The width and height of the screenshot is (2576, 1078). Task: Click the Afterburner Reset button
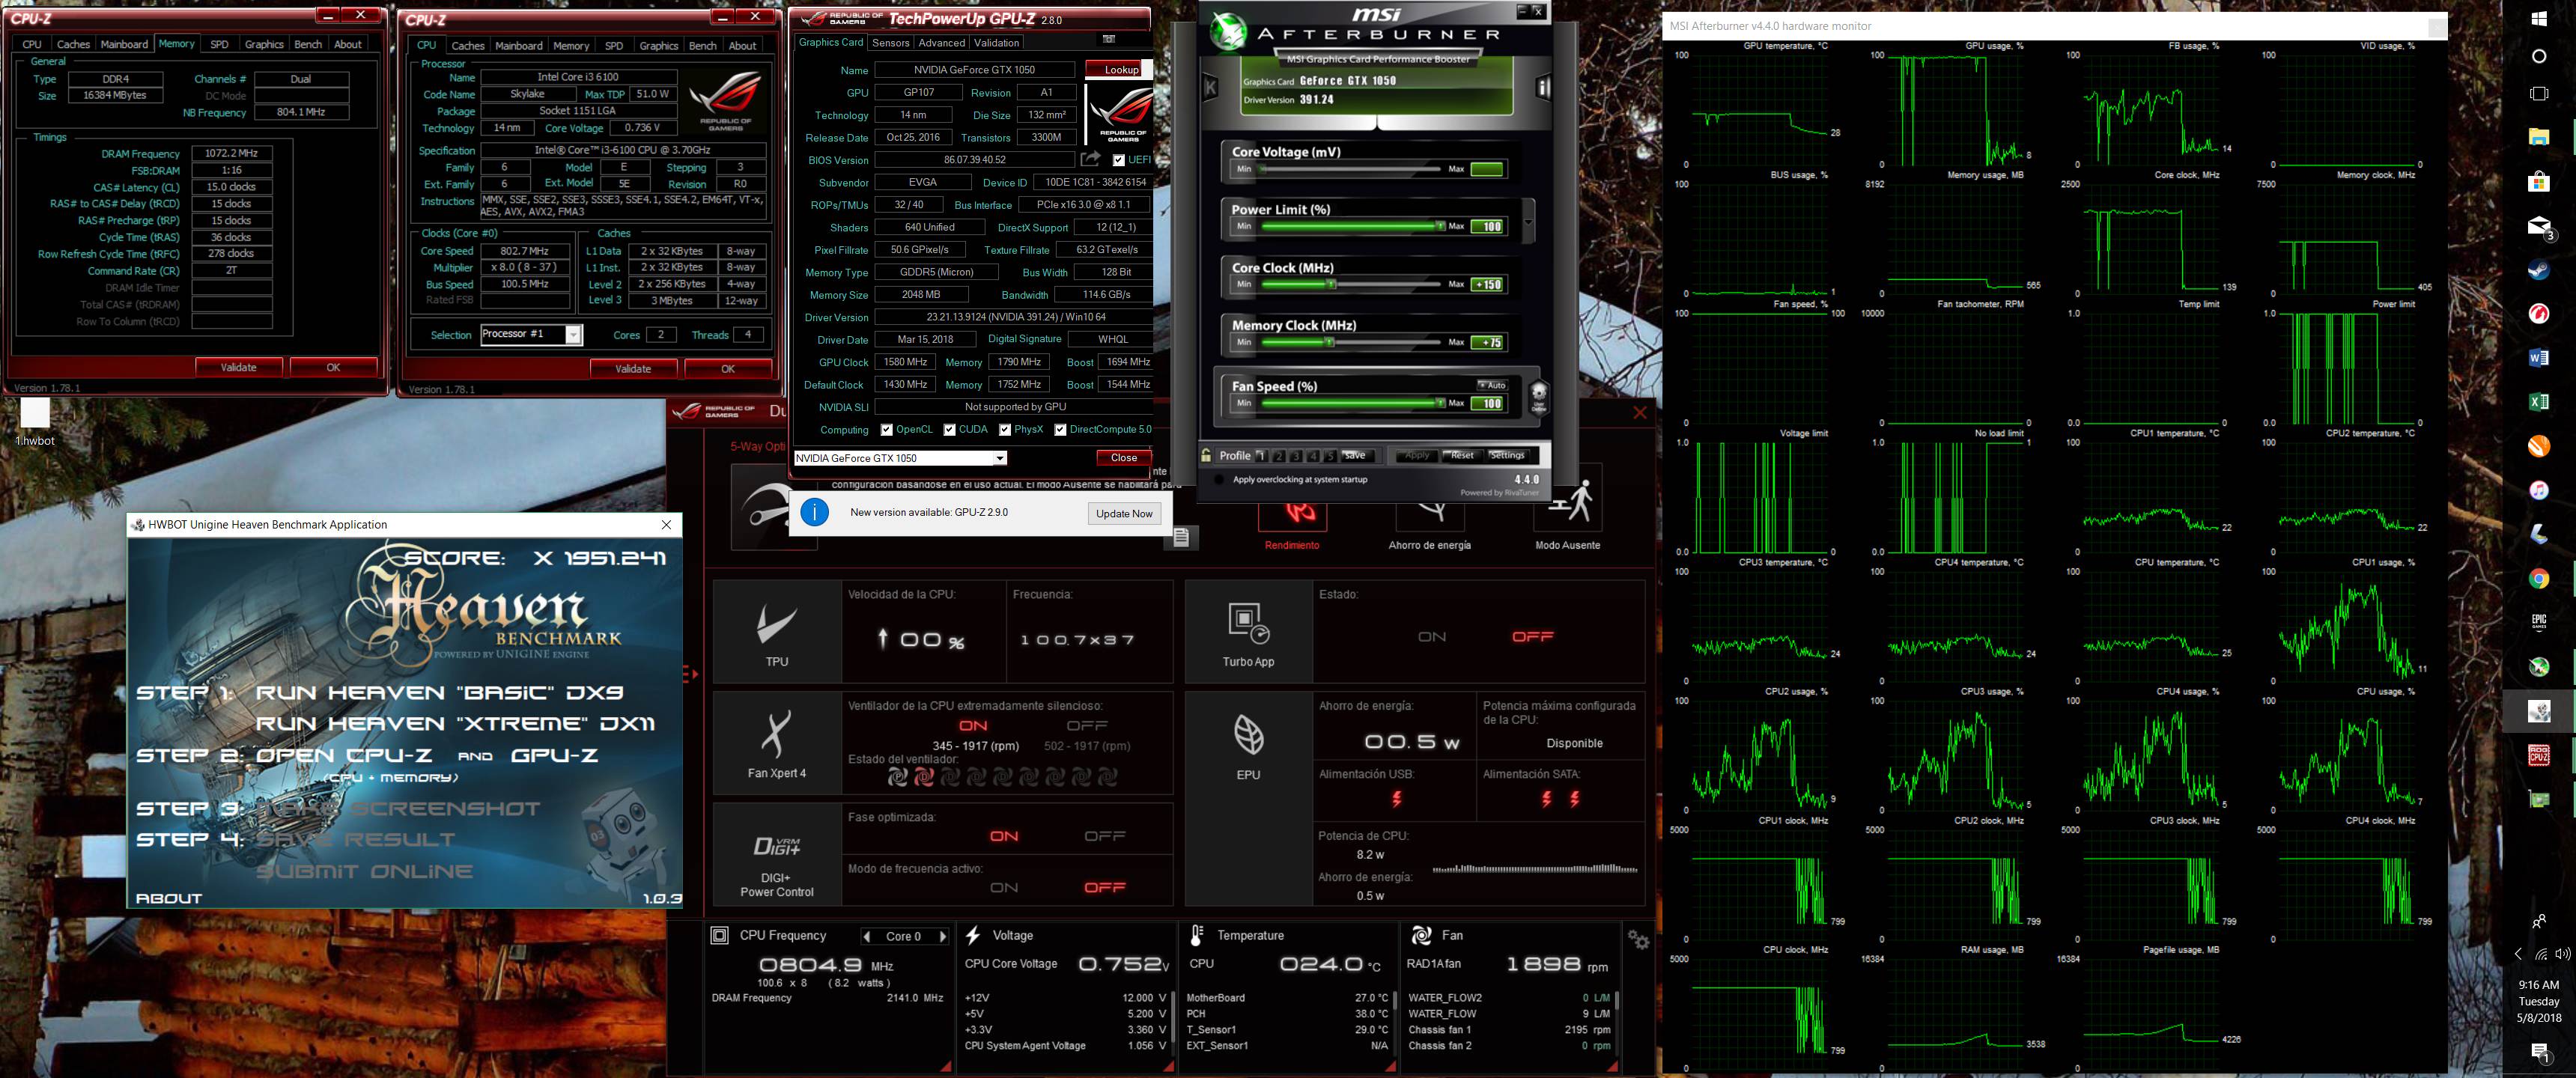1461,455
